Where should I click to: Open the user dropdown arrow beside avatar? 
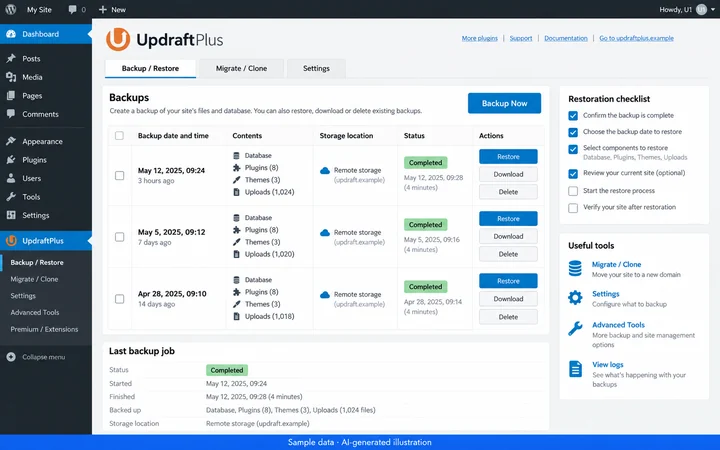713,9
